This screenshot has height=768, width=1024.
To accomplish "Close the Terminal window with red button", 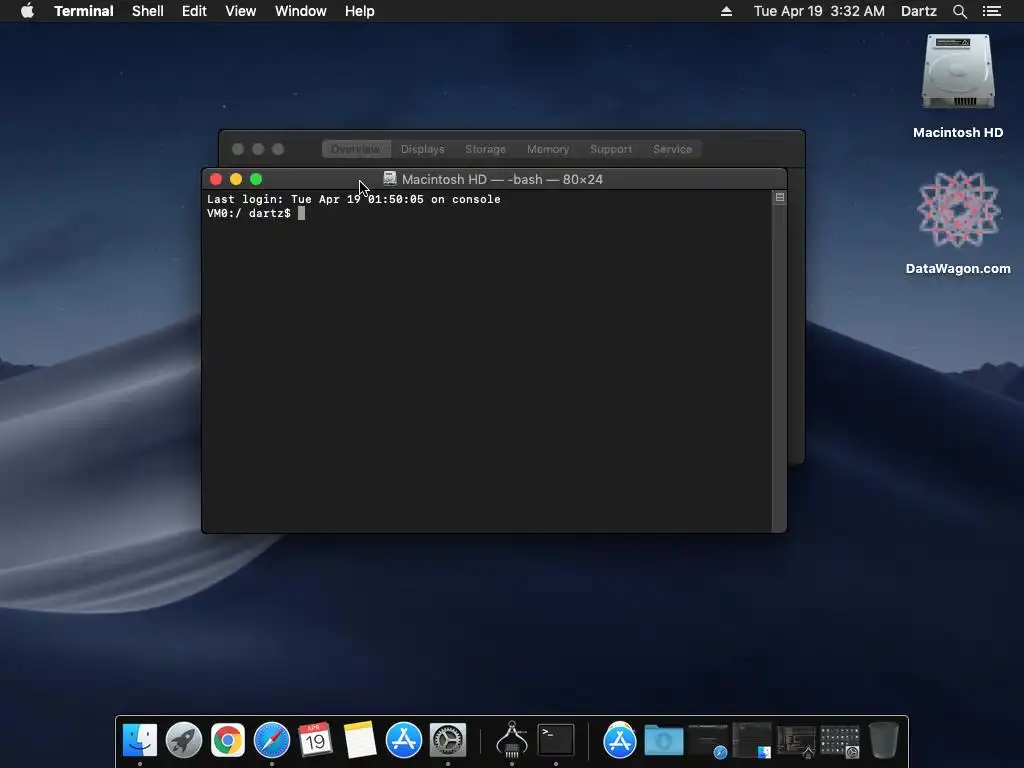I will click(216, 179).
